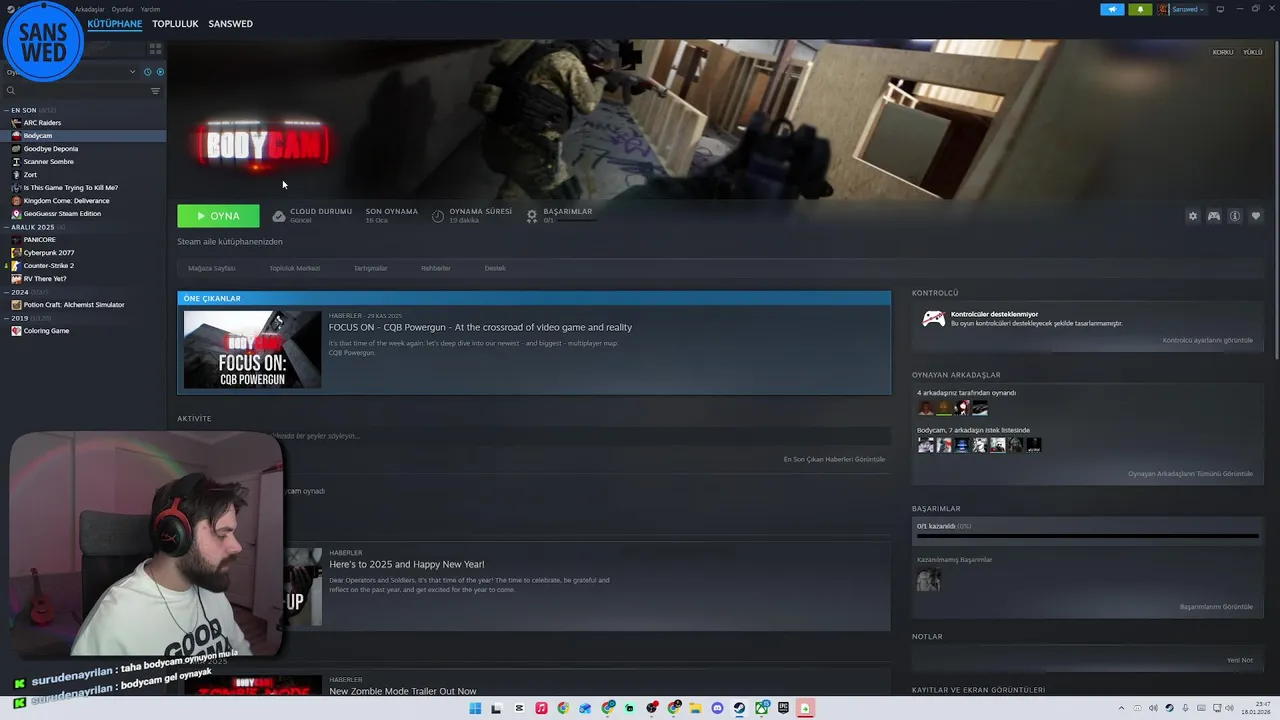Collapse the 2019 category
This screenshot has height=720, width=1280.
6,318
